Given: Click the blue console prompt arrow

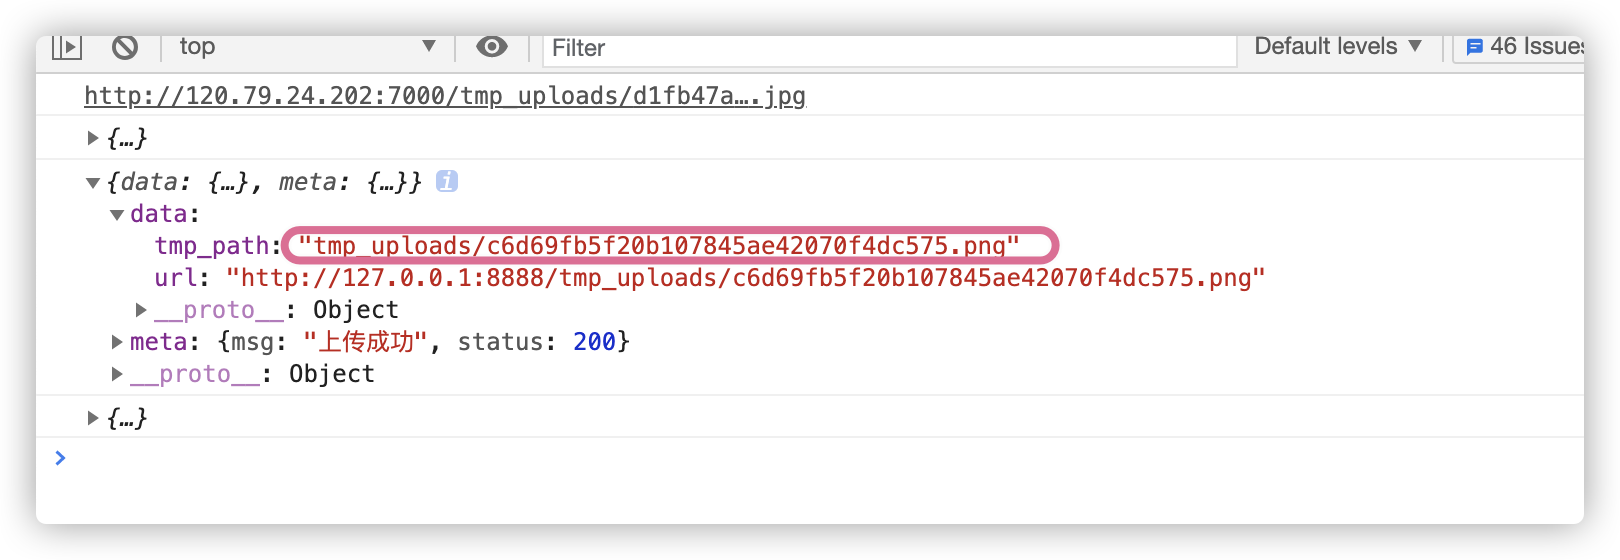Looking at the screenshot, I should tap(60, 458).
